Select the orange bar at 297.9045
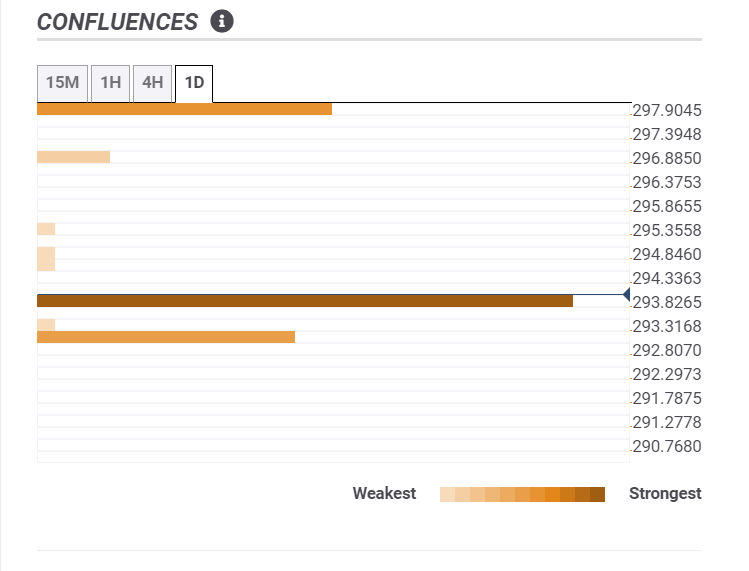749x571 pixels. point(184,108)
